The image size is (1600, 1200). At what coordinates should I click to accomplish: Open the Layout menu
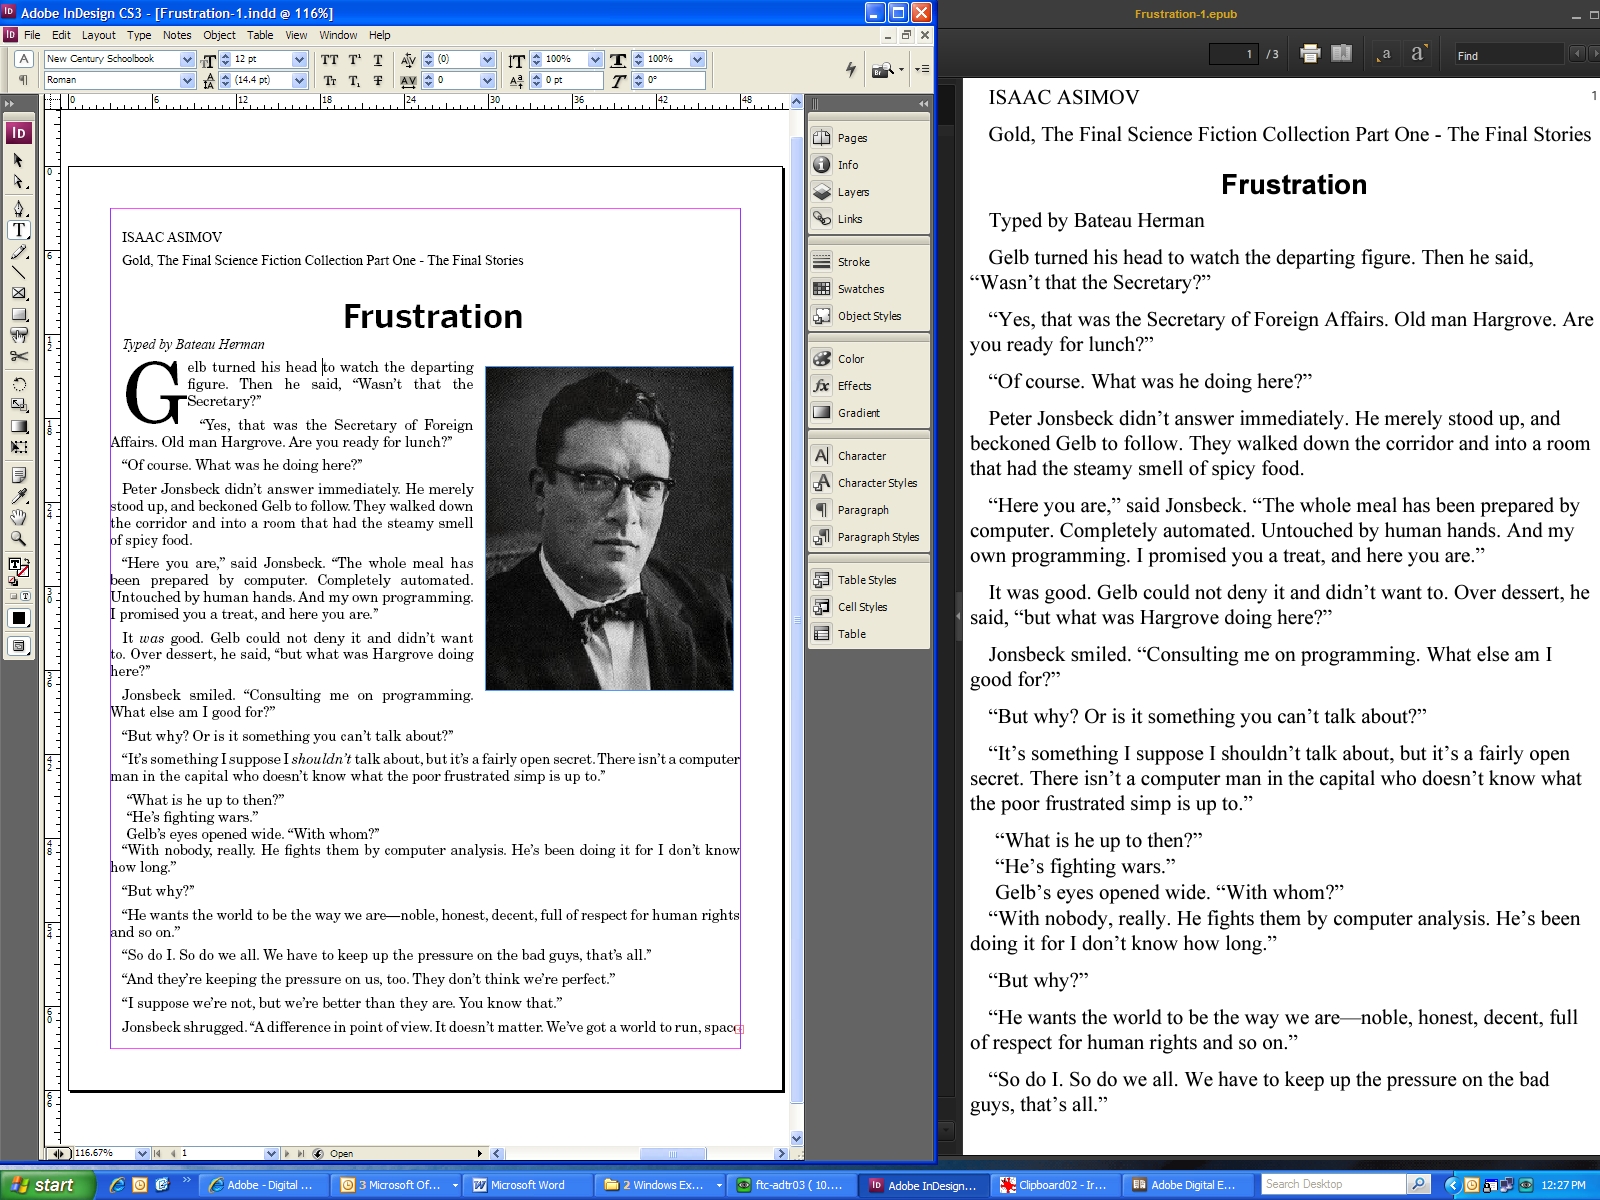[98, 35]
